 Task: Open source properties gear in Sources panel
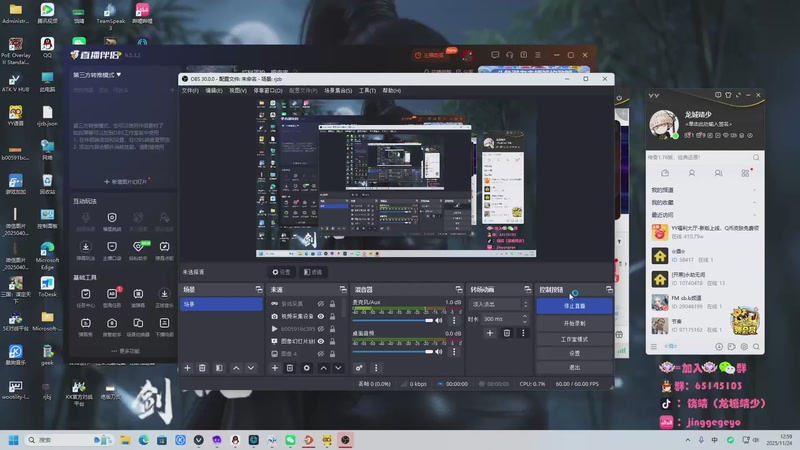click(306, 368)
